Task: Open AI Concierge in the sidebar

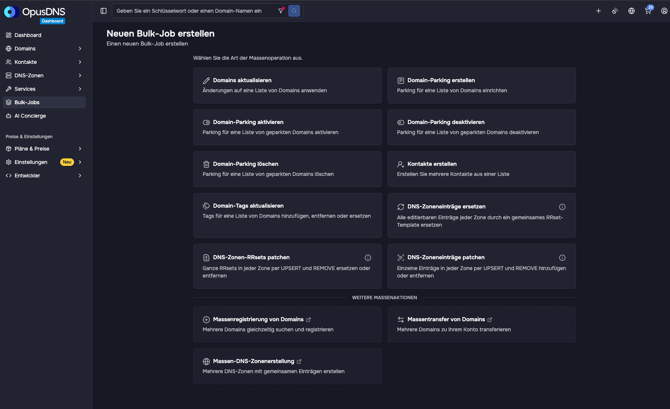Action: coord(44,116)
